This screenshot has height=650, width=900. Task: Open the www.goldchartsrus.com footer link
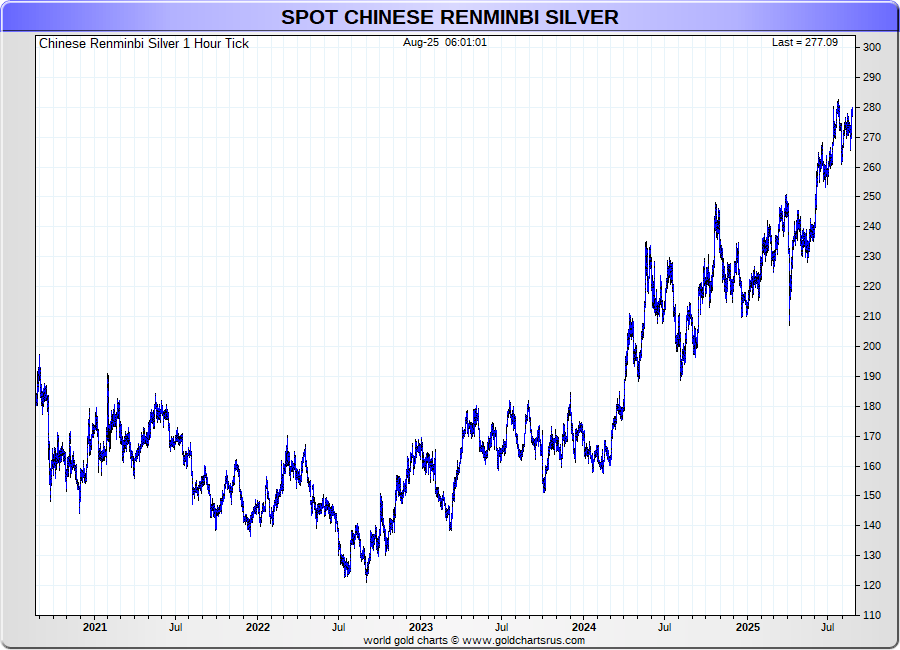(x=523, y=640)
